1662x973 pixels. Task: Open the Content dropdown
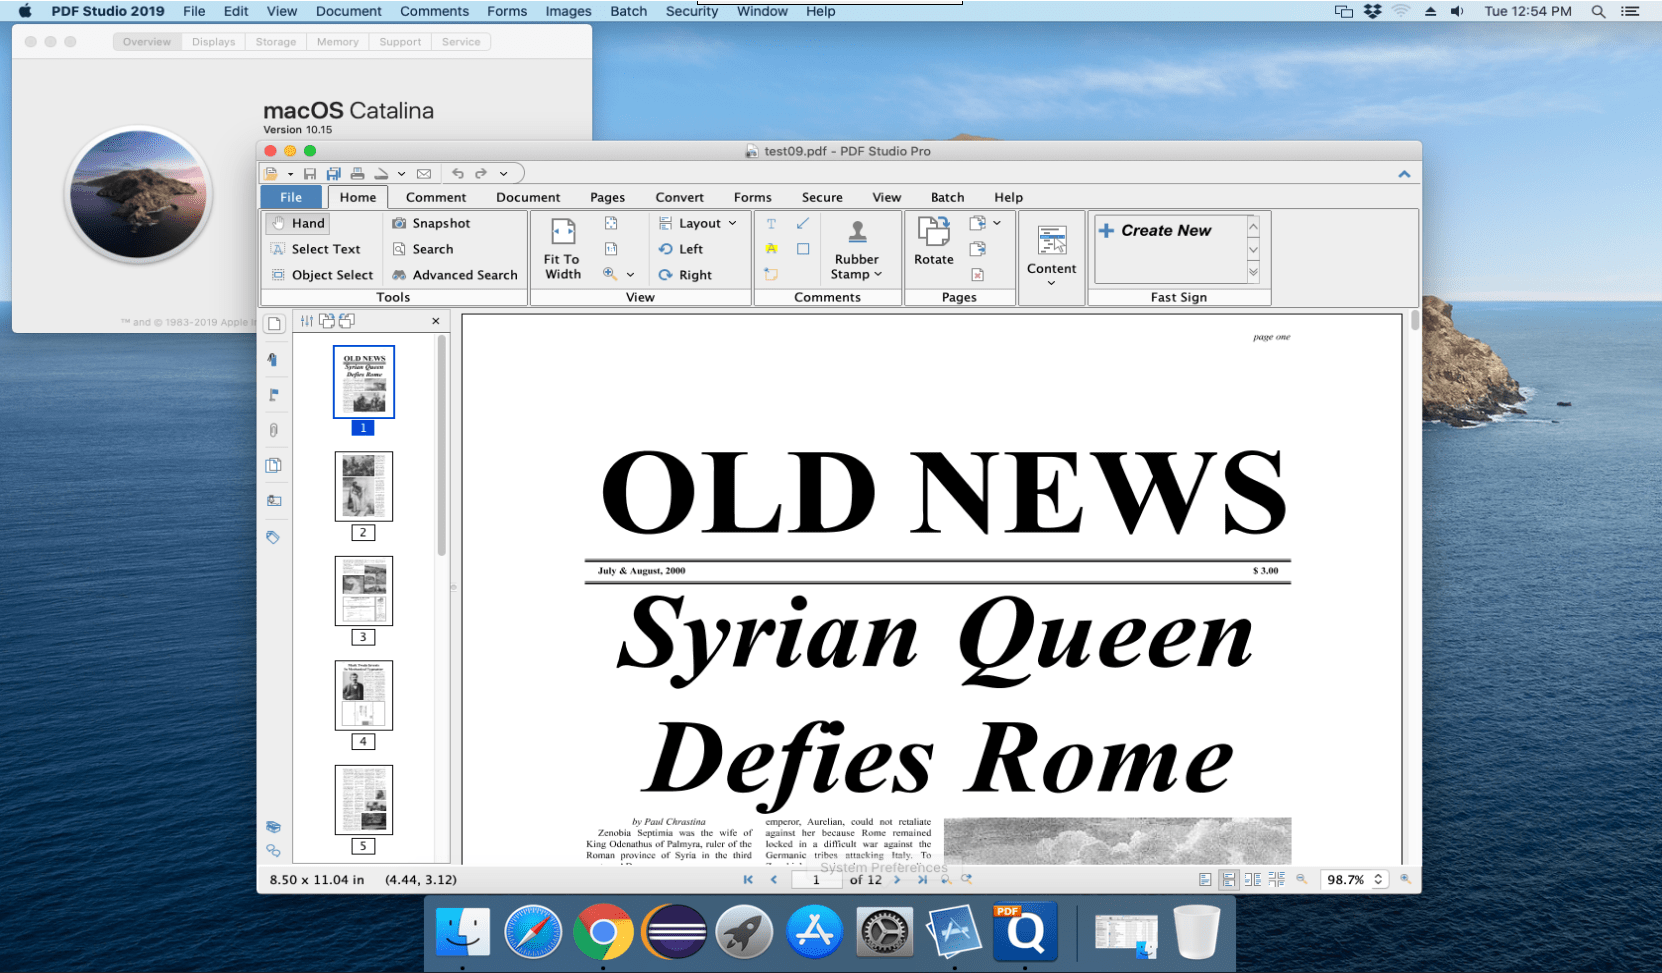click(x=1051, y=256)
